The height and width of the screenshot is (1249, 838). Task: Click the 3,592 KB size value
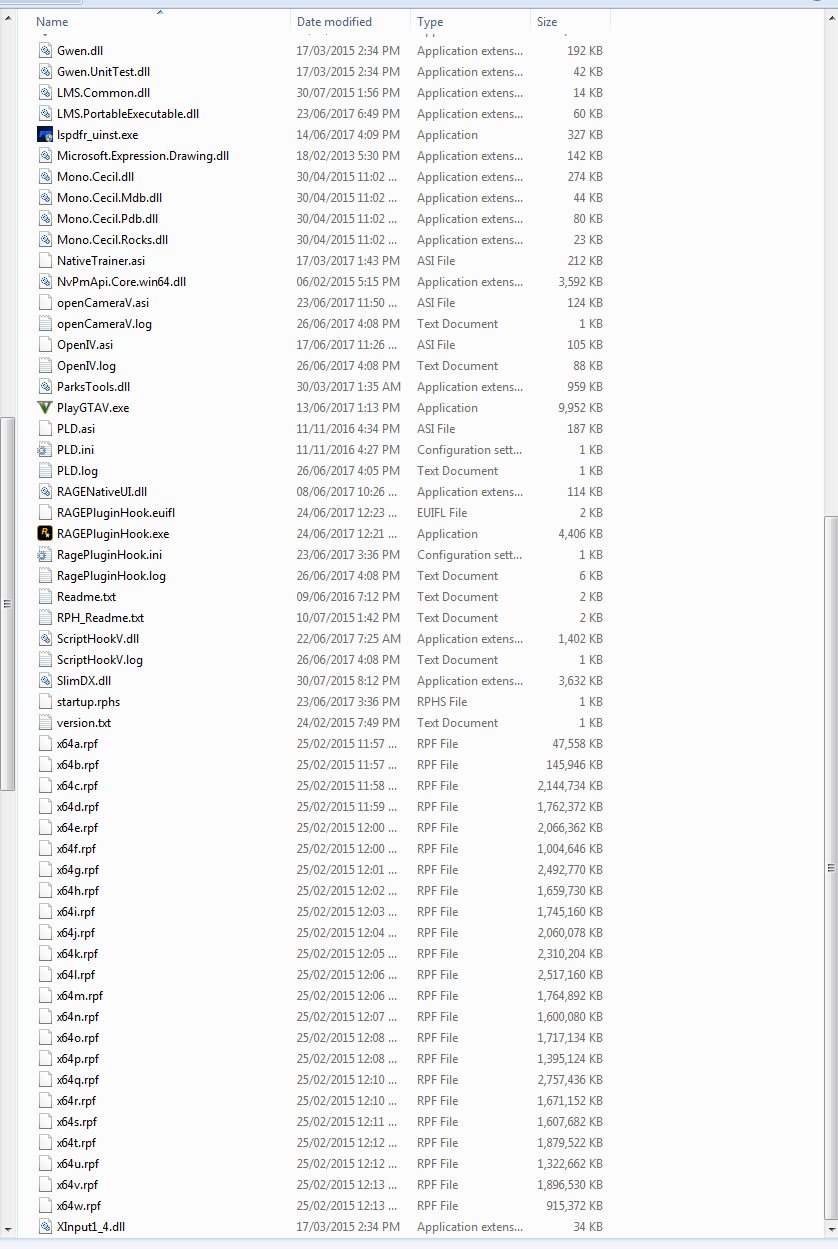tap(580, 281)
